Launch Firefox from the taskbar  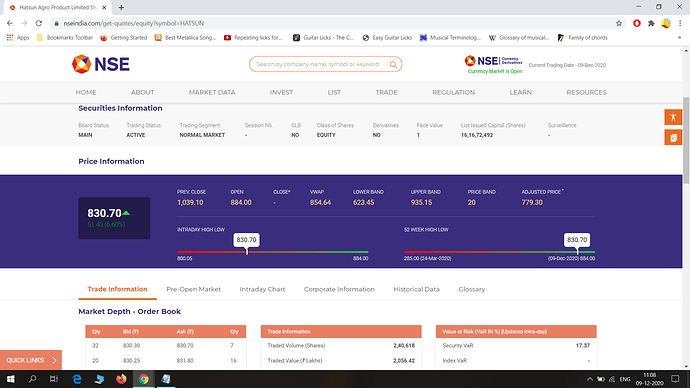(121, 379)
